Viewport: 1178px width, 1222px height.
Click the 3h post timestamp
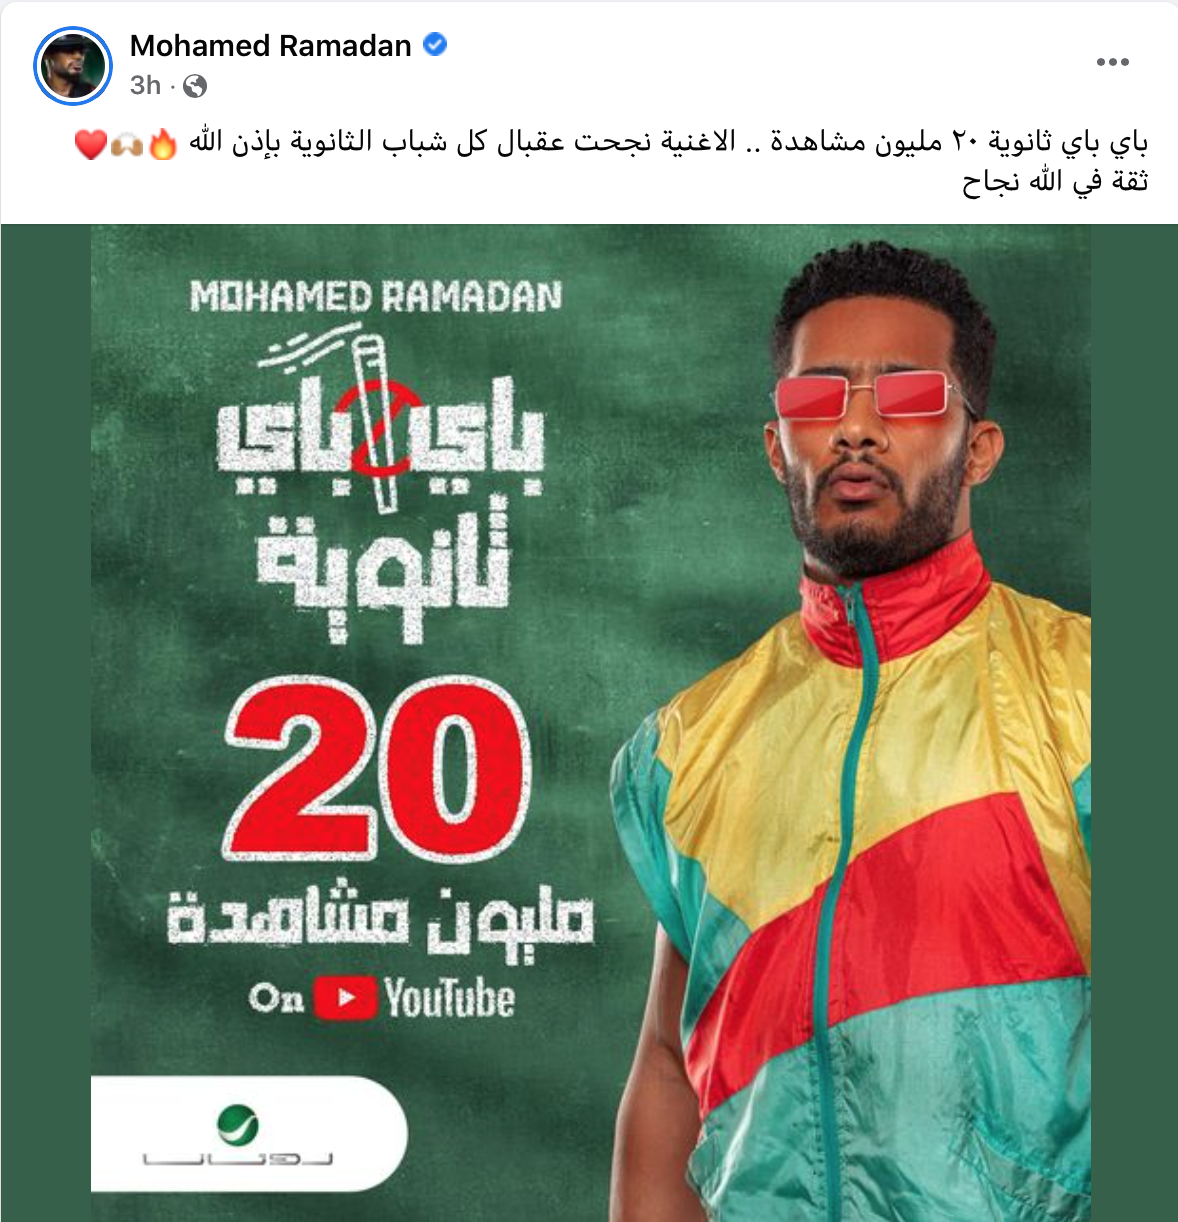tap(145, 86)
